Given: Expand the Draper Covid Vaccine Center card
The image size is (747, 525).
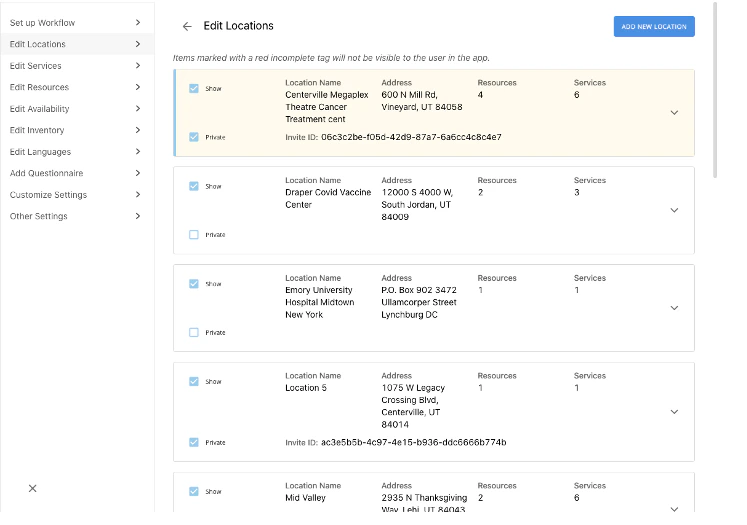Looking at the screenshot, I should click(x=674, y=210).
